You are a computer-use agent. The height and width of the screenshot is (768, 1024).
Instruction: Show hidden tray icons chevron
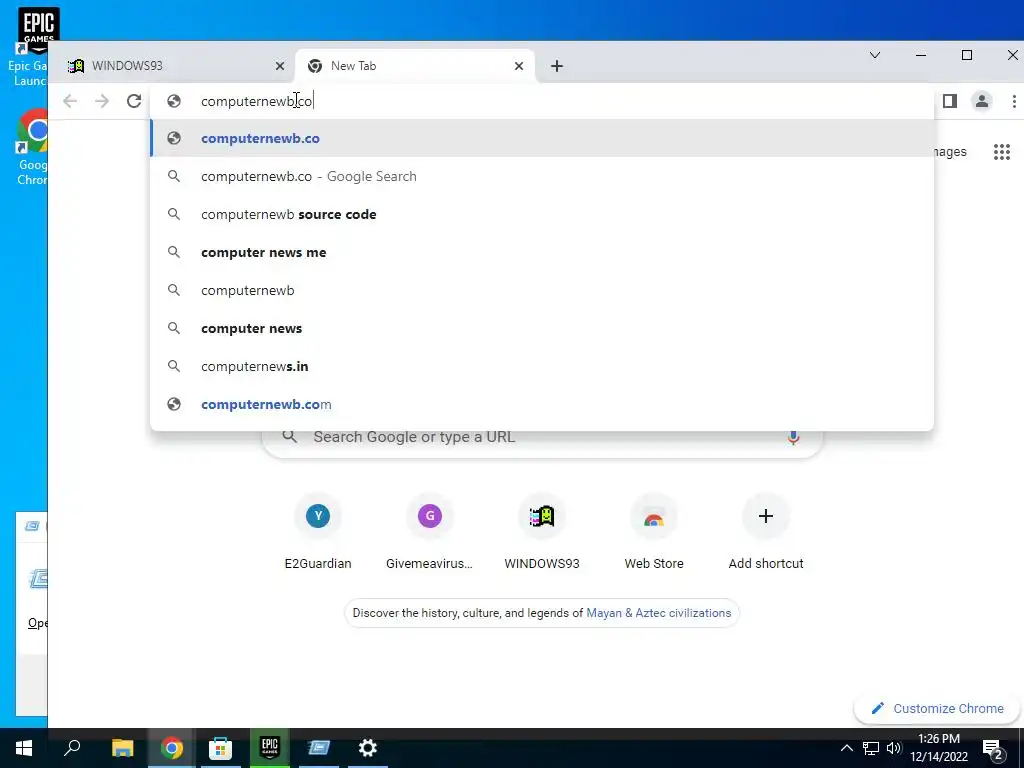point(846,748)
